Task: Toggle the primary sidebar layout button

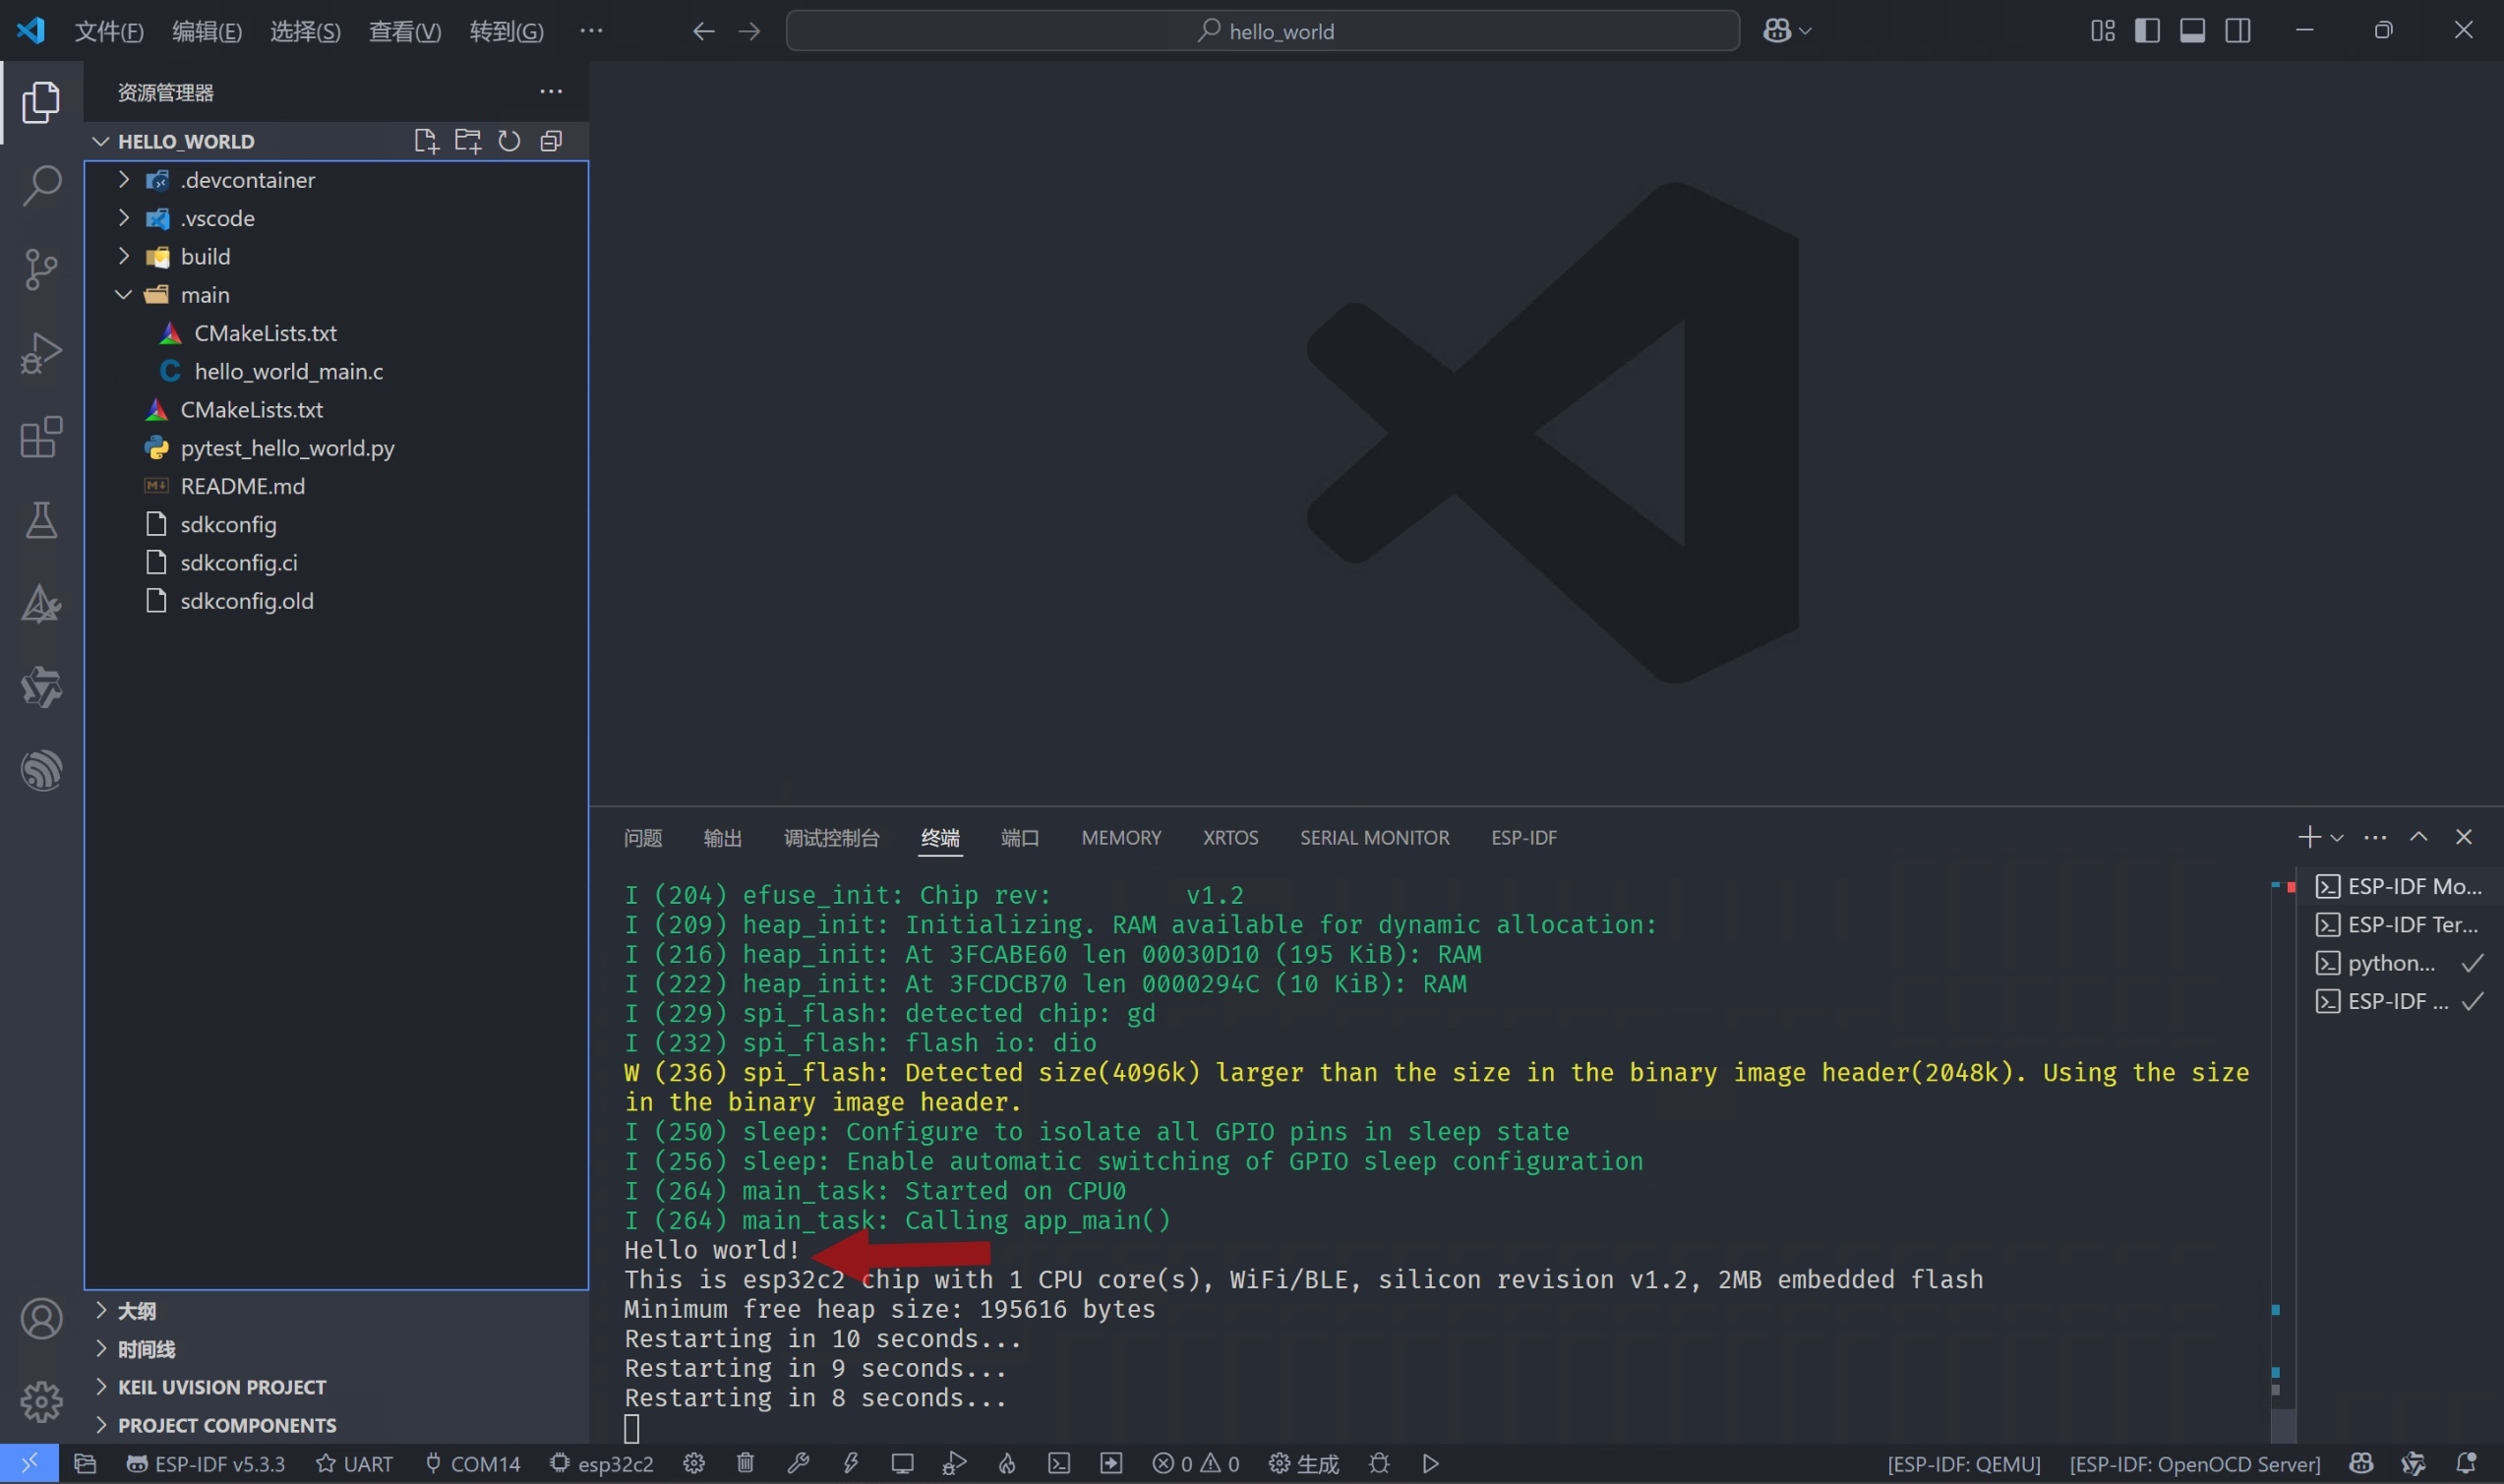Action: (2147, 31)
